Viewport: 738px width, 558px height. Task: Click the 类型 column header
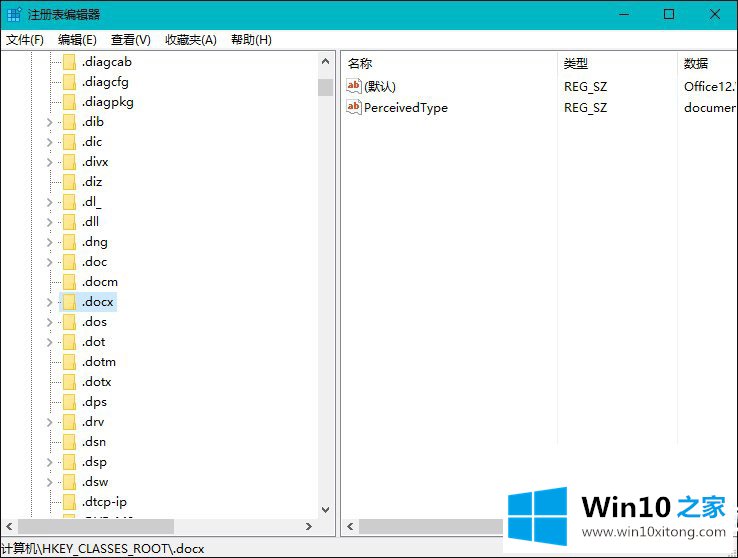(576, 63)
